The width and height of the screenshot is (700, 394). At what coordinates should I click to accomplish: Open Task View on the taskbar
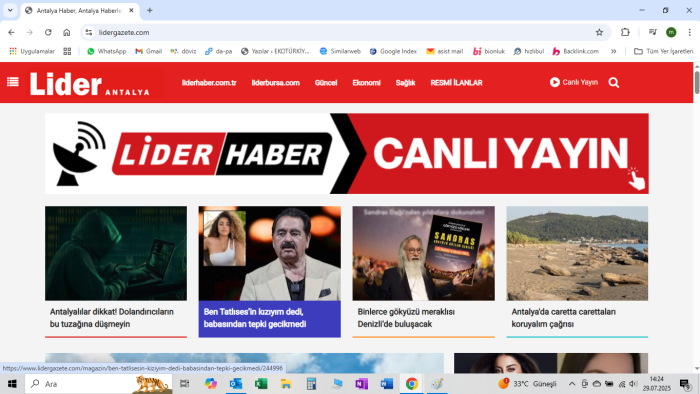pyautogui.click(x=184, y=384)
